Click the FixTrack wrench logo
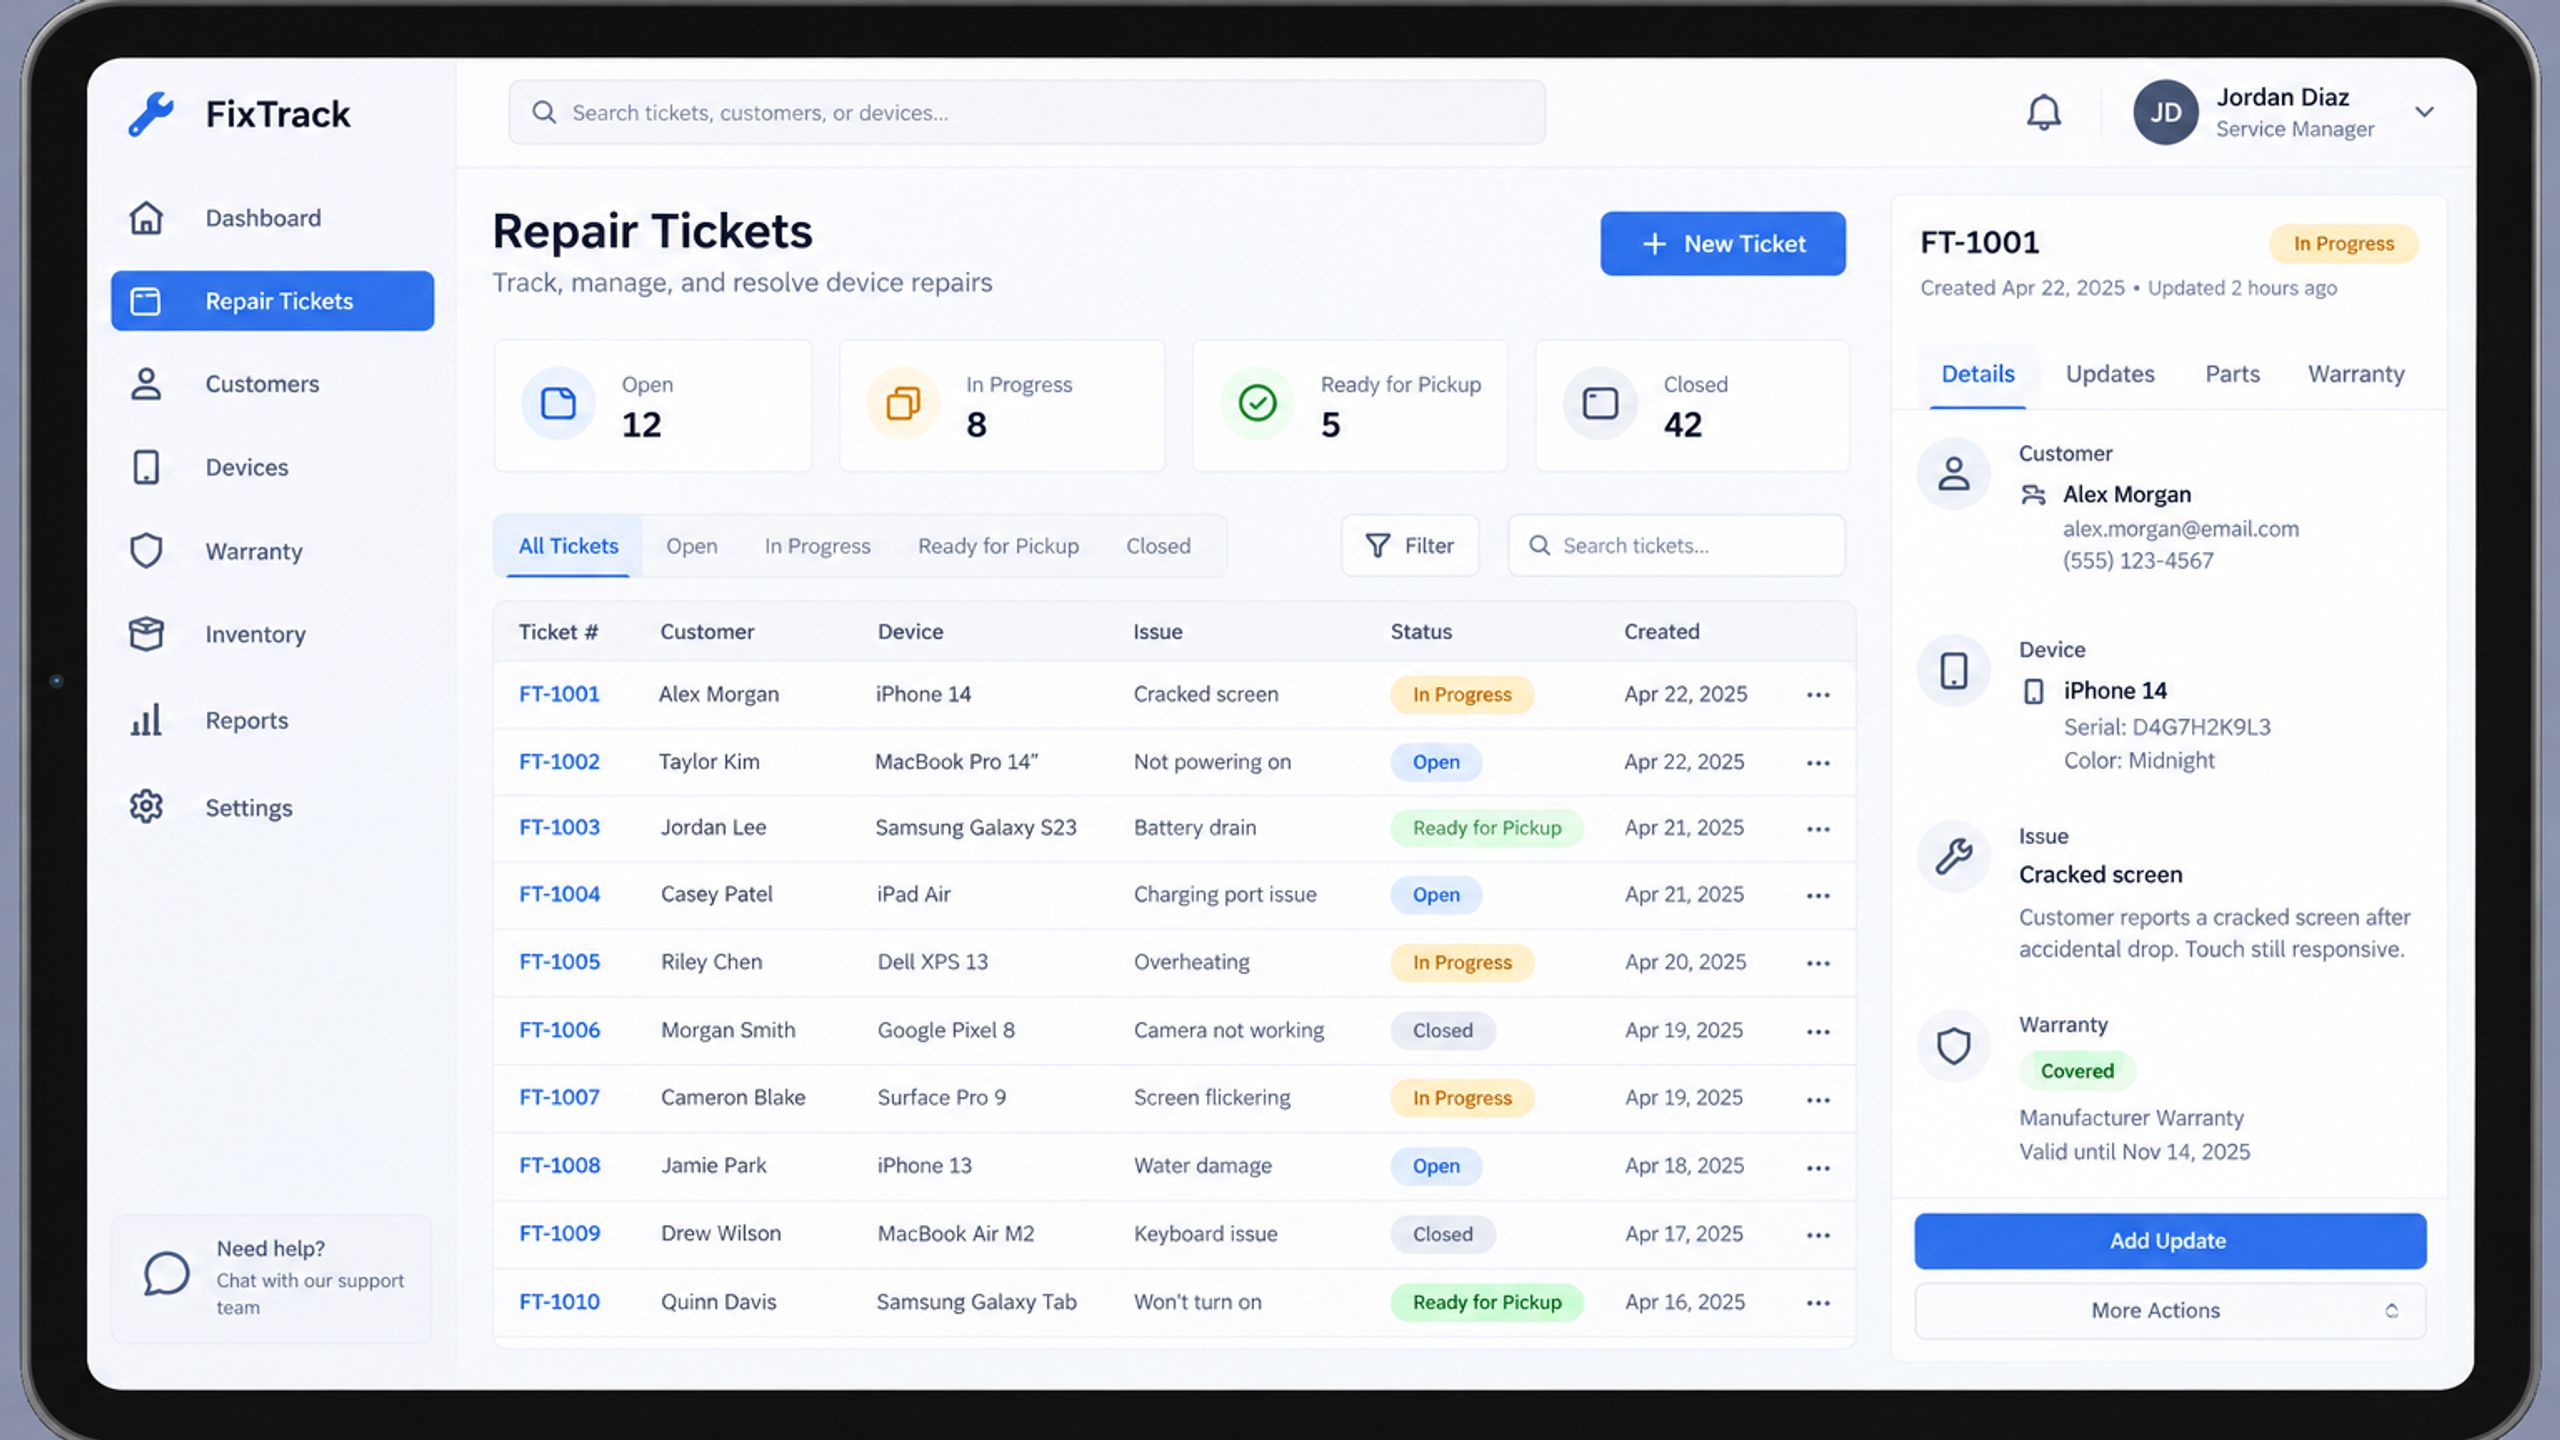The height and width of the screenshot is (1440, 2560). pyautogui.click(x=151, y=114)
